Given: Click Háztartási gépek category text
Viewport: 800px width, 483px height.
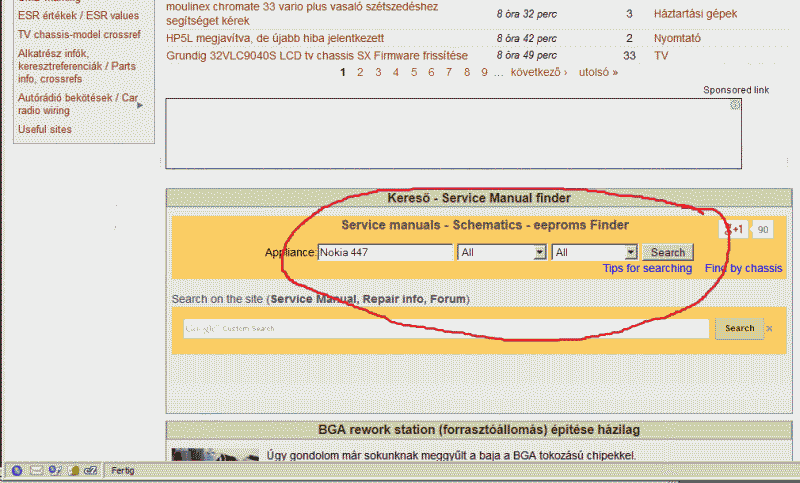Looking at the screenshot, I should point(695,14).
